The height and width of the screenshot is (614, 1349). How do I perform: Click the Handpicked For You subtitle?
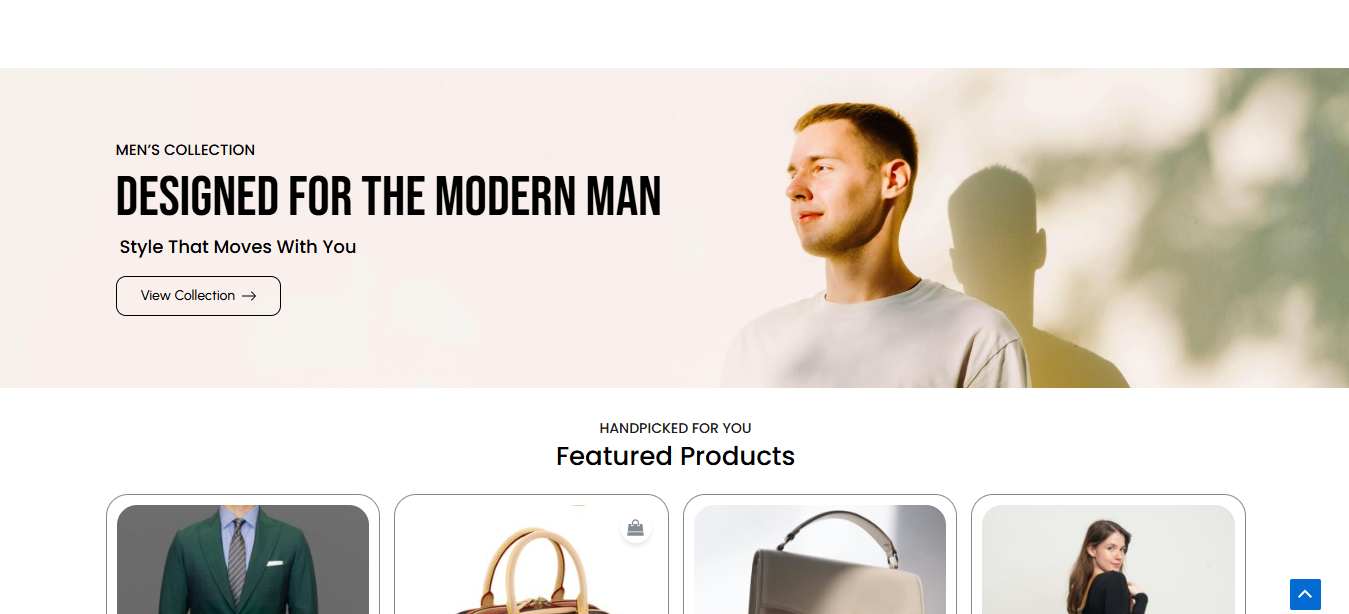tap(675, 428)
